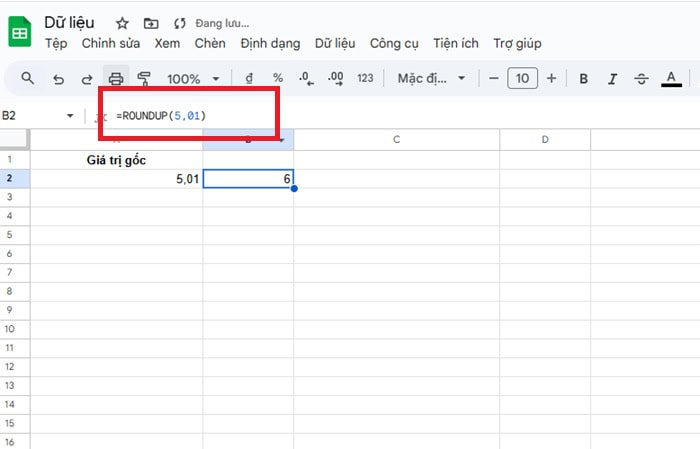Screen dimensions: 700x449
Task: Click the select-all corner box
Action: tap(15, 139)
